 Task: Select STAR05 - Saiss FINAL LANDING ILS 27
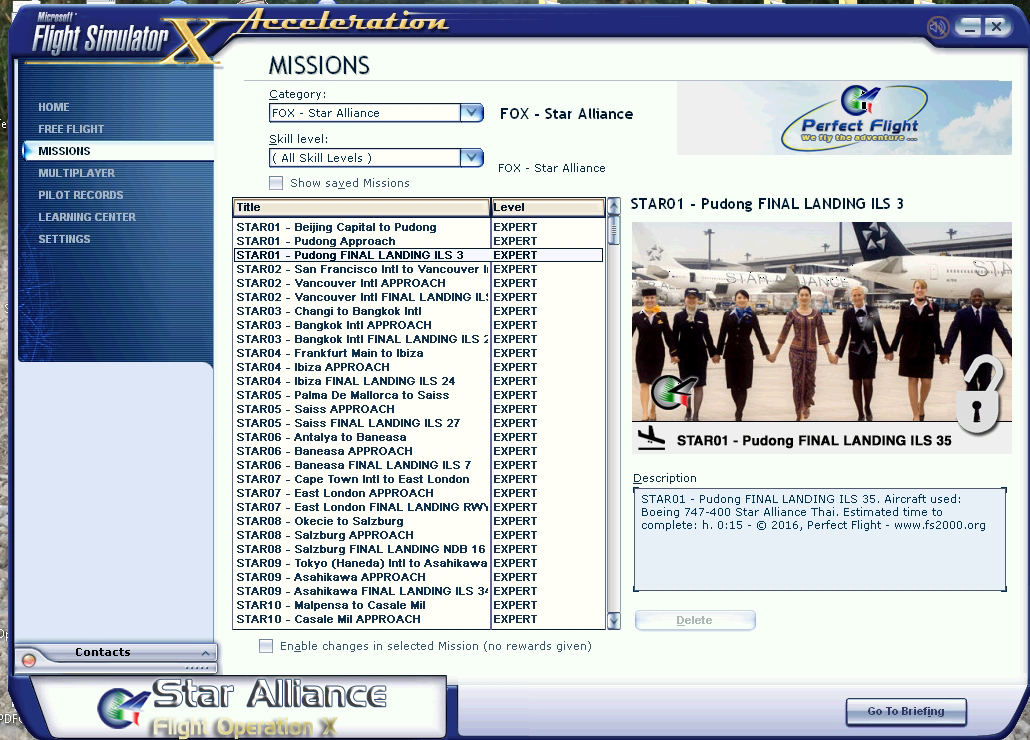[418, 424]
